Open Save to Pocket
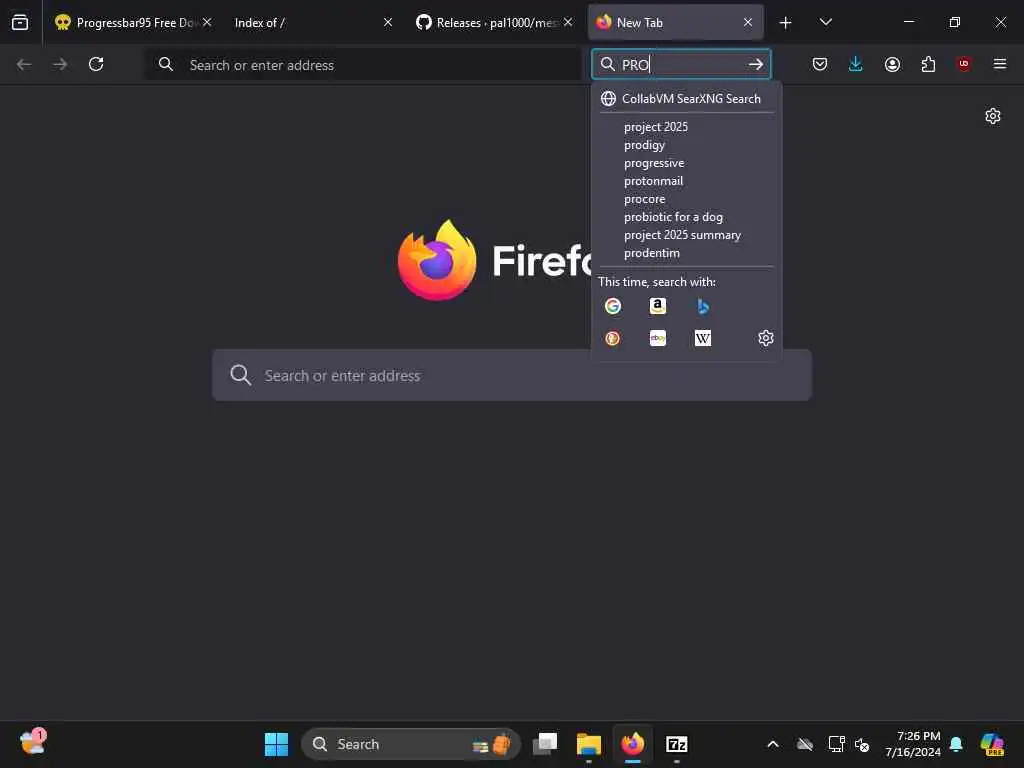Image resolution: width=1024 pixels, height=768 pixels. coord(820,64)
